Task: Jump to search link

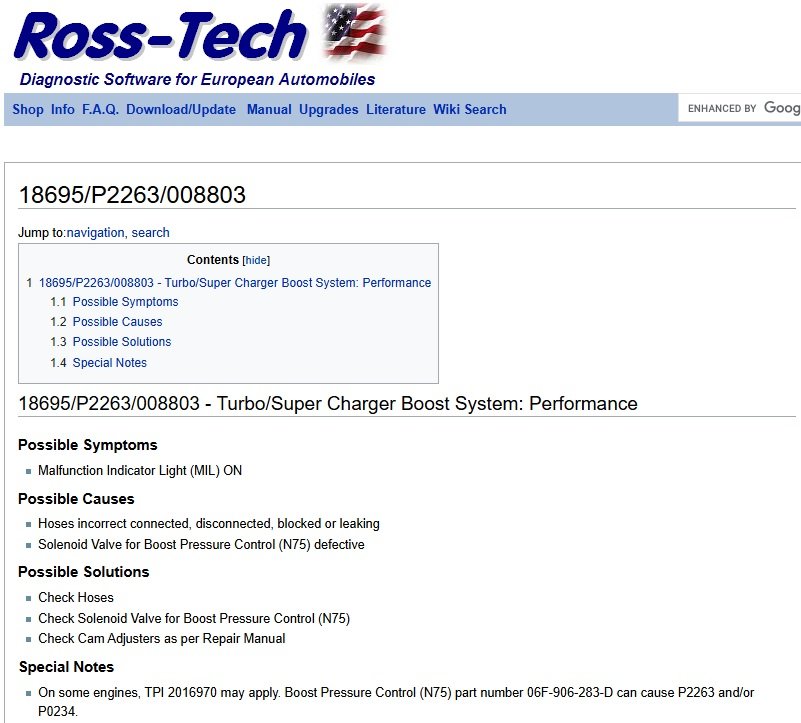Action: pyautogui.click(x=151, y=233)
